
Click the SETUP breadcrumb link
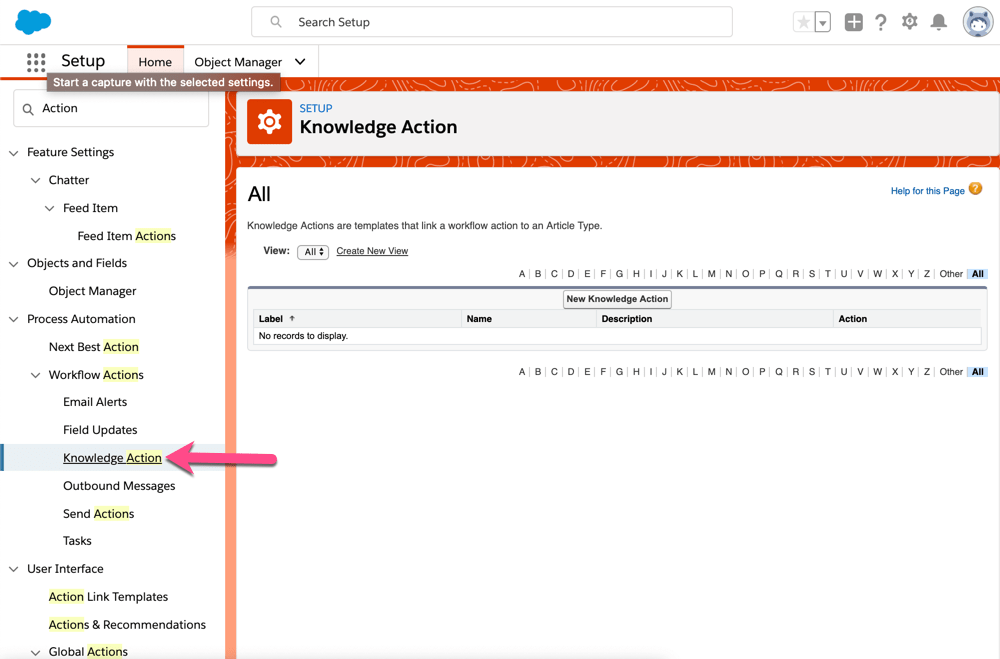[x=316, y=108]
